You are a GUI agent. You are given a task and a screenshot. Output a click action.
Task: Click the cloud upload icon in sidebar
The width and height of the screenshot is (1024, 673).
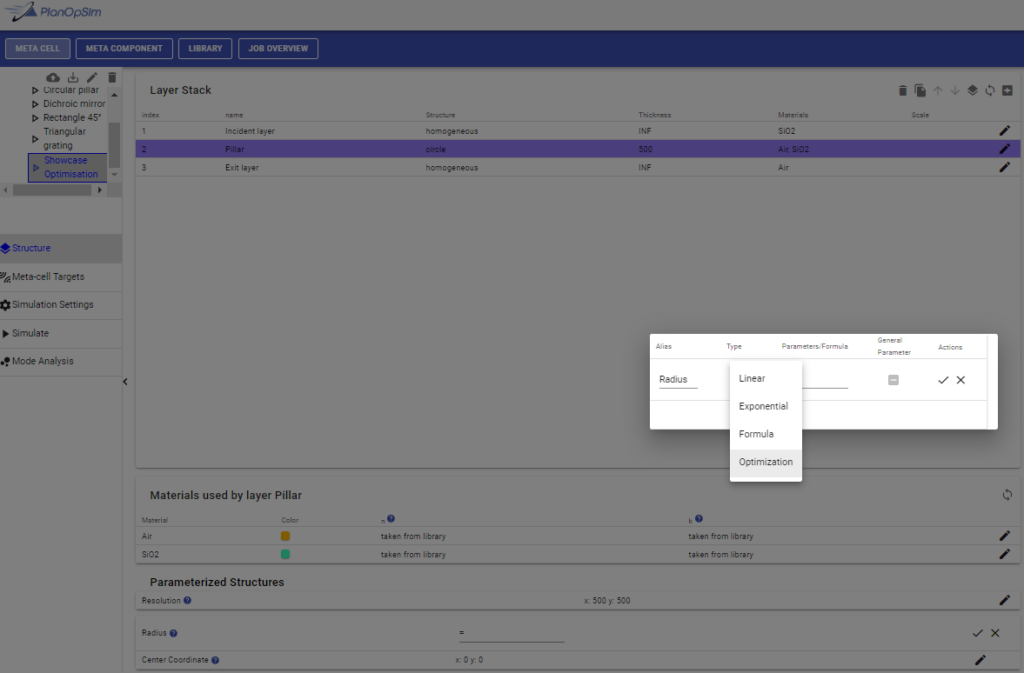point(53,78)
